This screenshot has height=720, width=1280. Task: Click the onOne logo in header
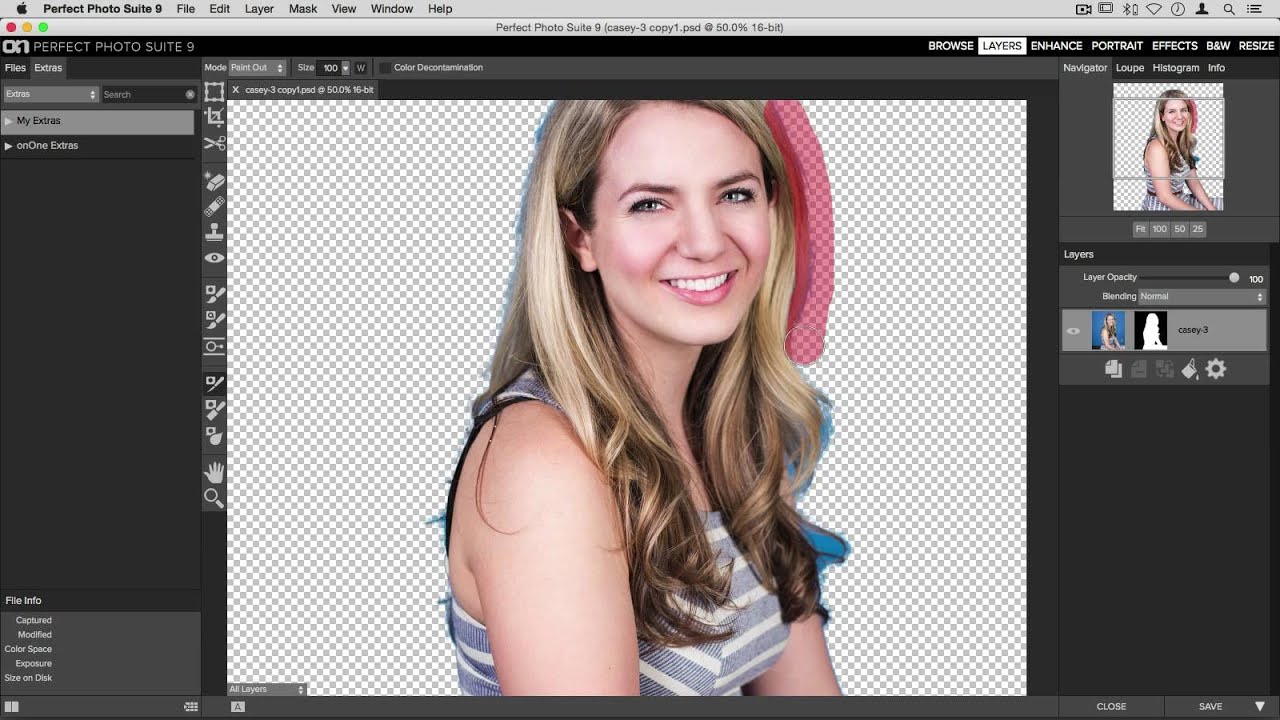pos(15,46)
